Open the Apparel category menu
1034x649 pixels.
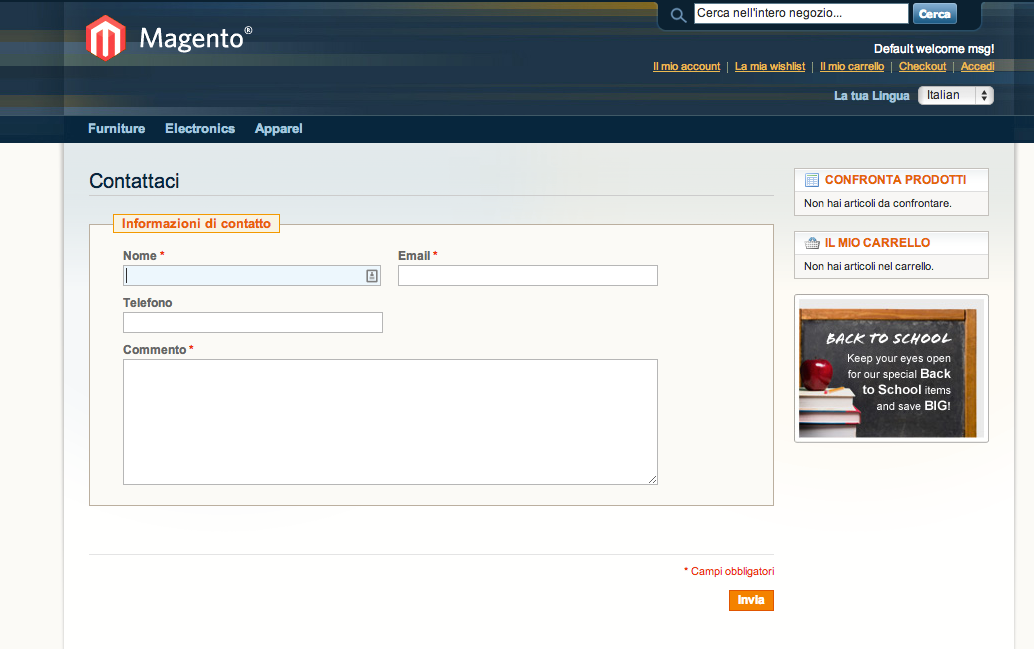(x=278, y=129)
